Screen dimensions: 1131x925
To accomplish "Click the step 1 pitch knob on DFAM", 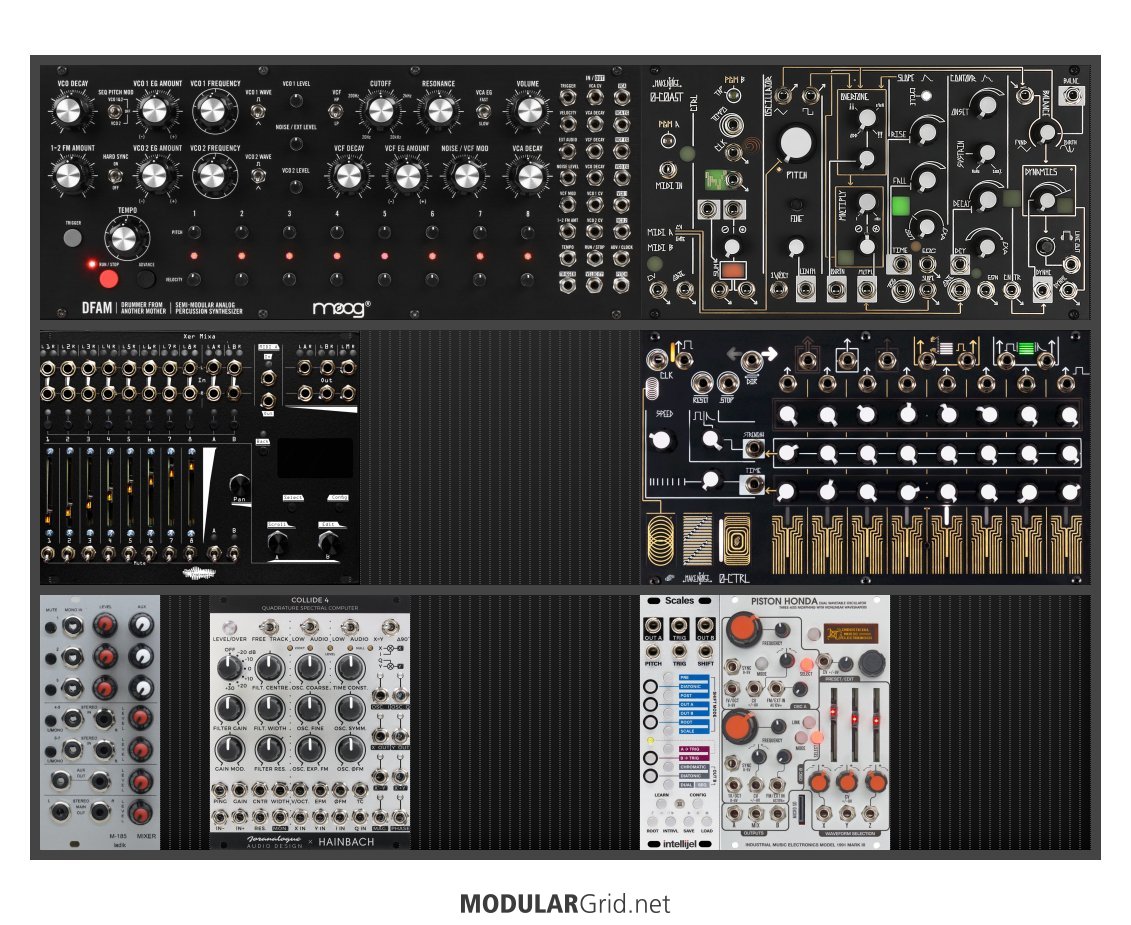I will 194,232.
